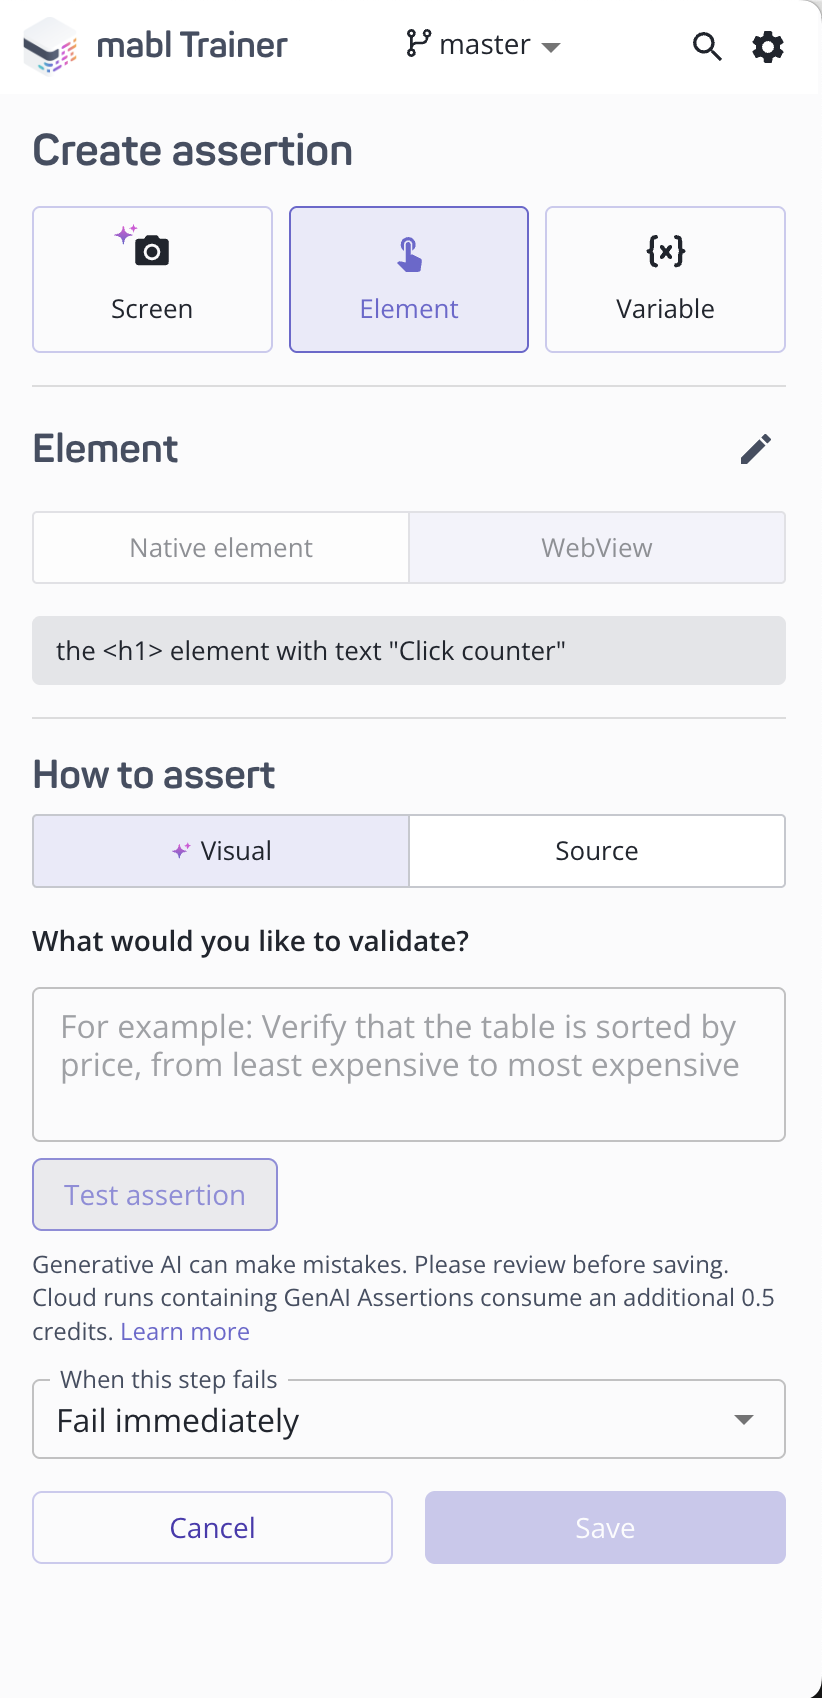Switch to WebView mode
The height and width of the screenshot is (1698, 822).
click(x=596, y=547)
